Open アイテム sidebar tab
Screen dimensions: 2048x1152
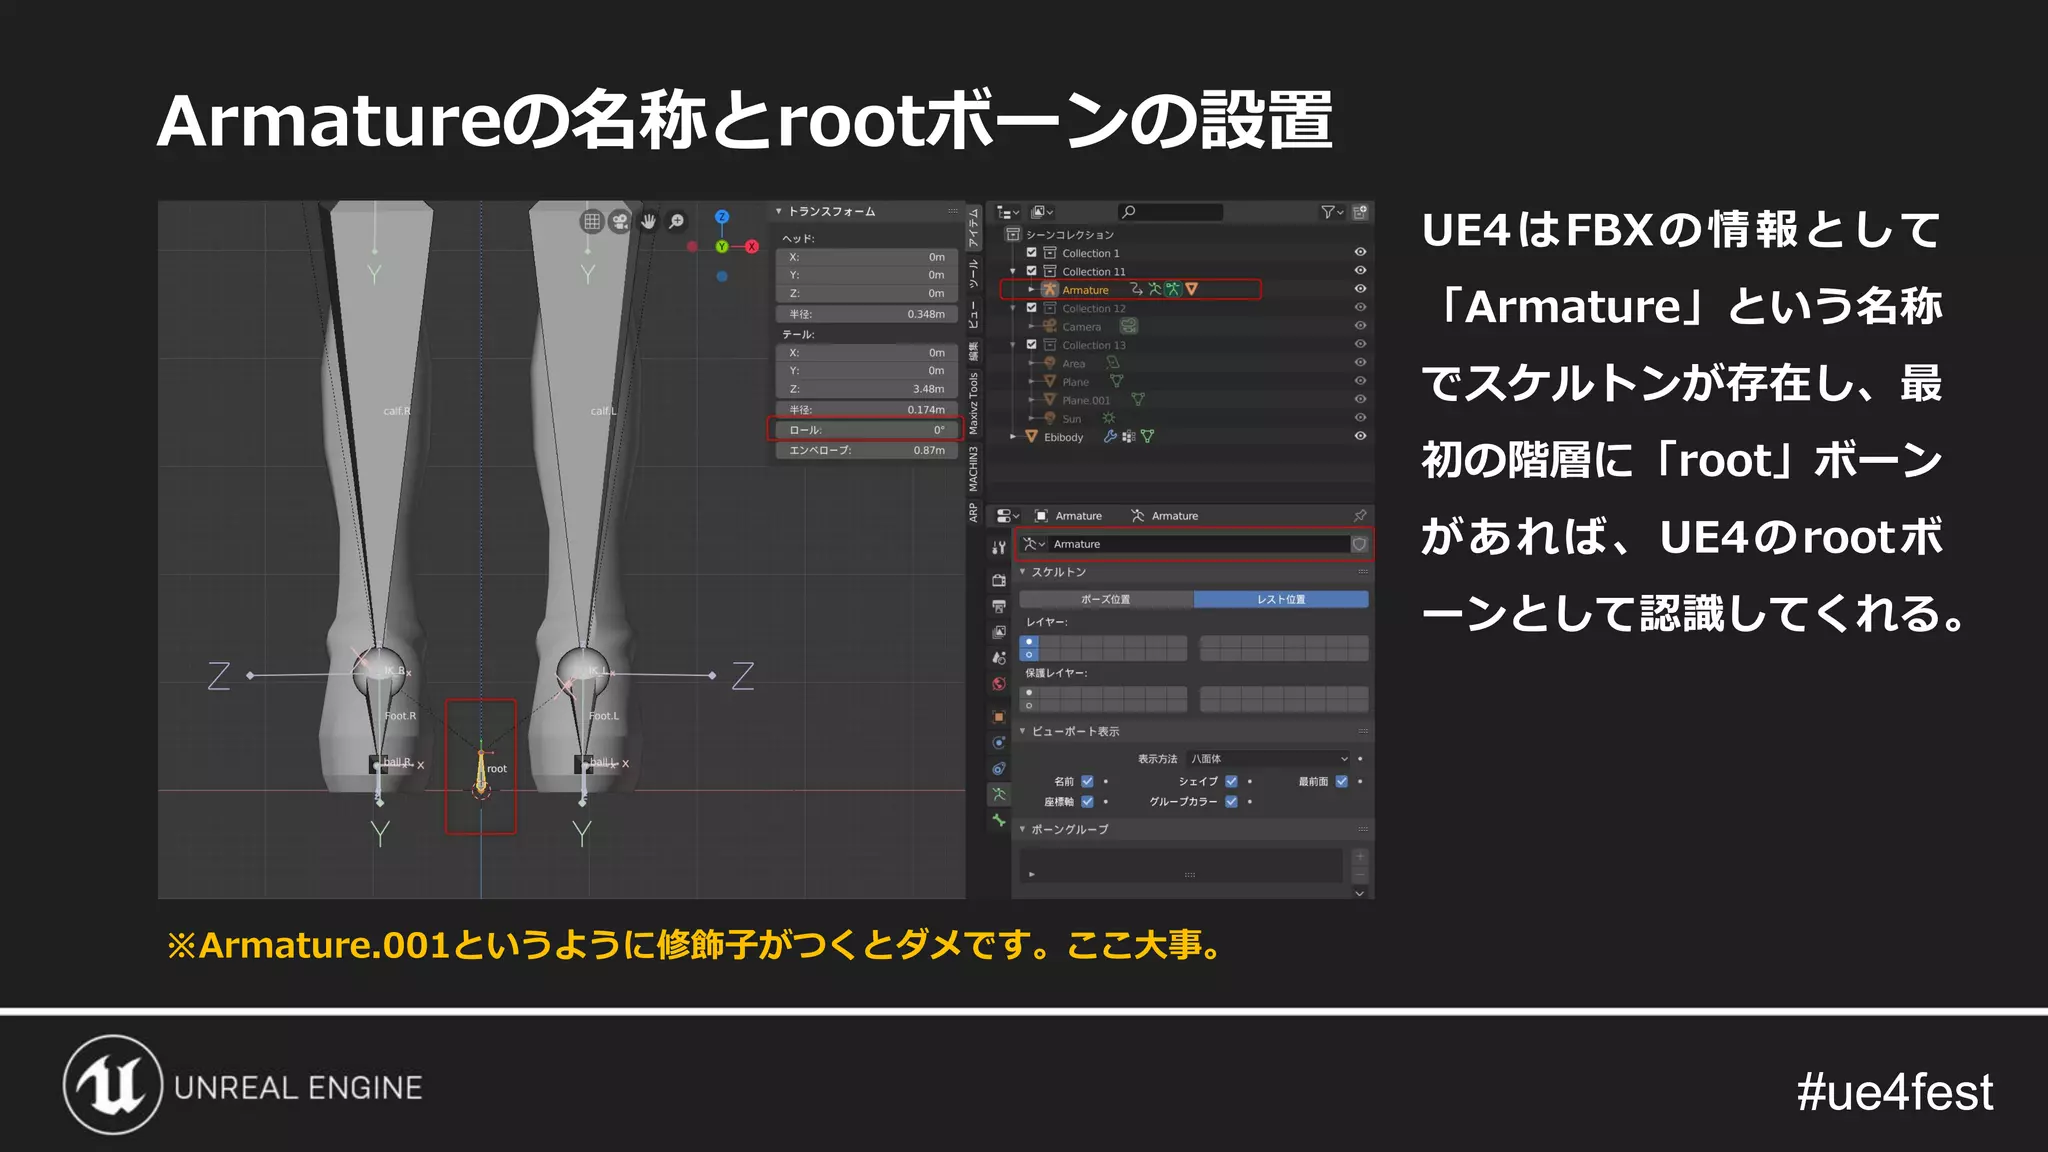click(x=974, y=228)
